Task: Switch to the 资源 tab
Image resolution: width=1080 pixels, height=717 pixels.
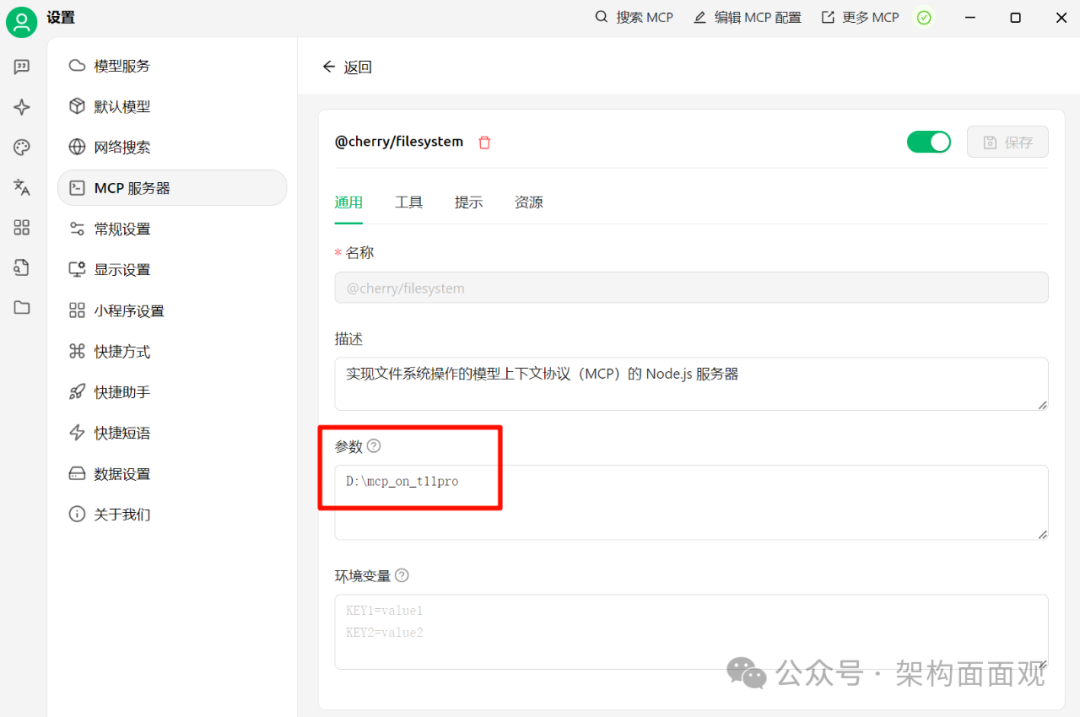Action: [529, 202]
